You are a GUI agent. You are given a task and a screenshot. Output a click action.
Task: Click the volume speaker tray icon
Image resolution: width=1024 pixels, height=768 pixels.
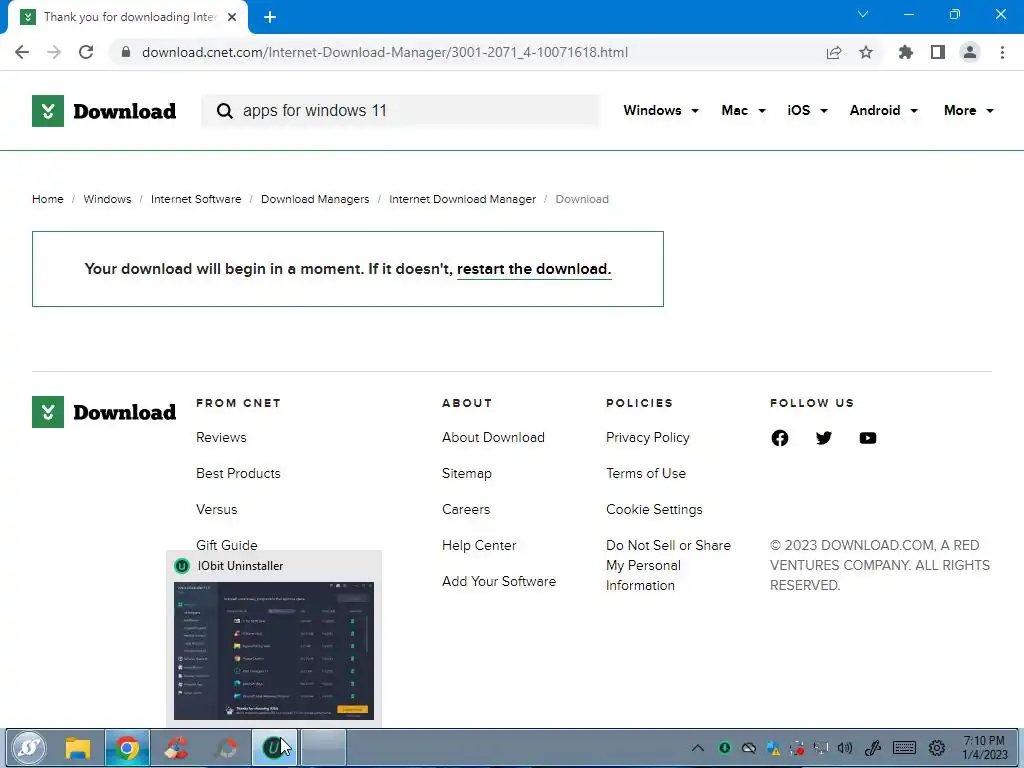click(845, 748)
